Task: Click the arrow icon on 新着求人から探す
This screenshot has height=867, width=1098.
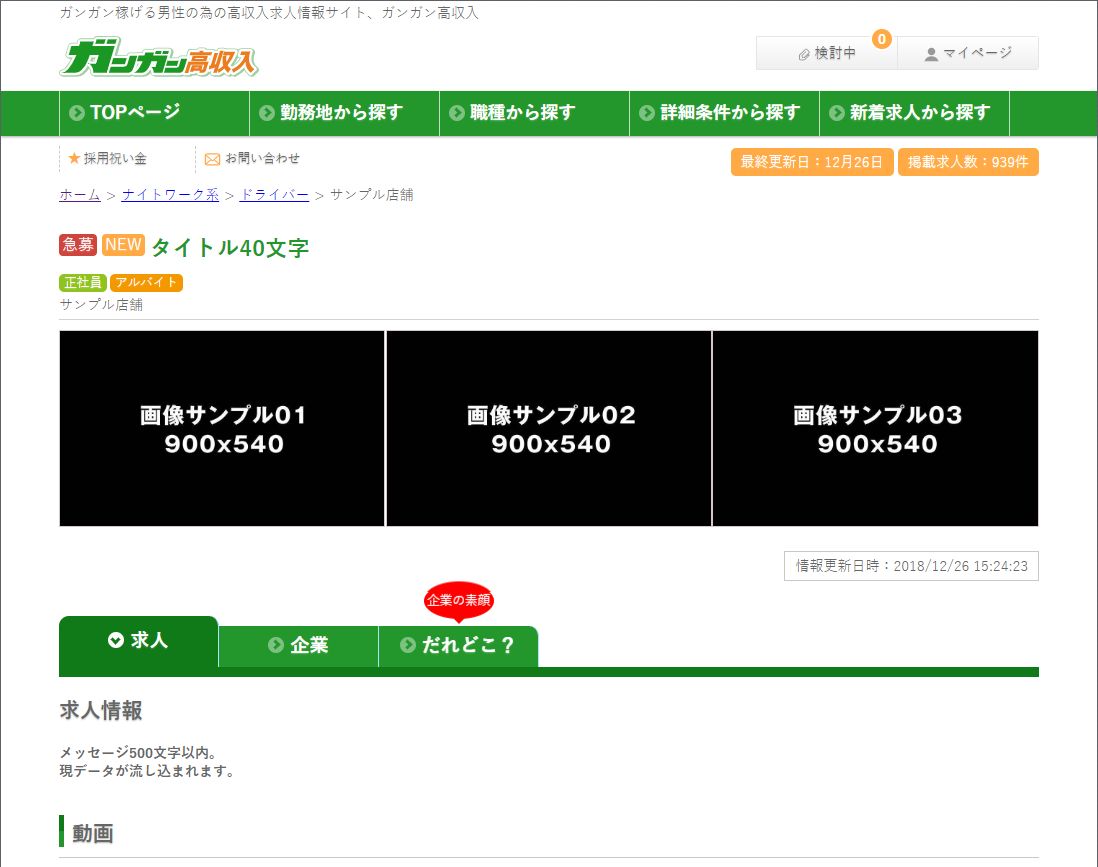Action: tap(837, 113)
